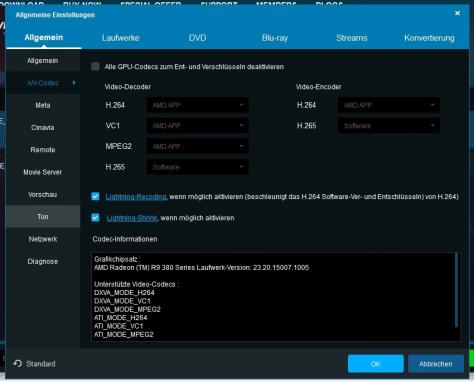Reset settings via the Standard icon
The height and width of the screenshot is (382, 474).
[18, 364]
